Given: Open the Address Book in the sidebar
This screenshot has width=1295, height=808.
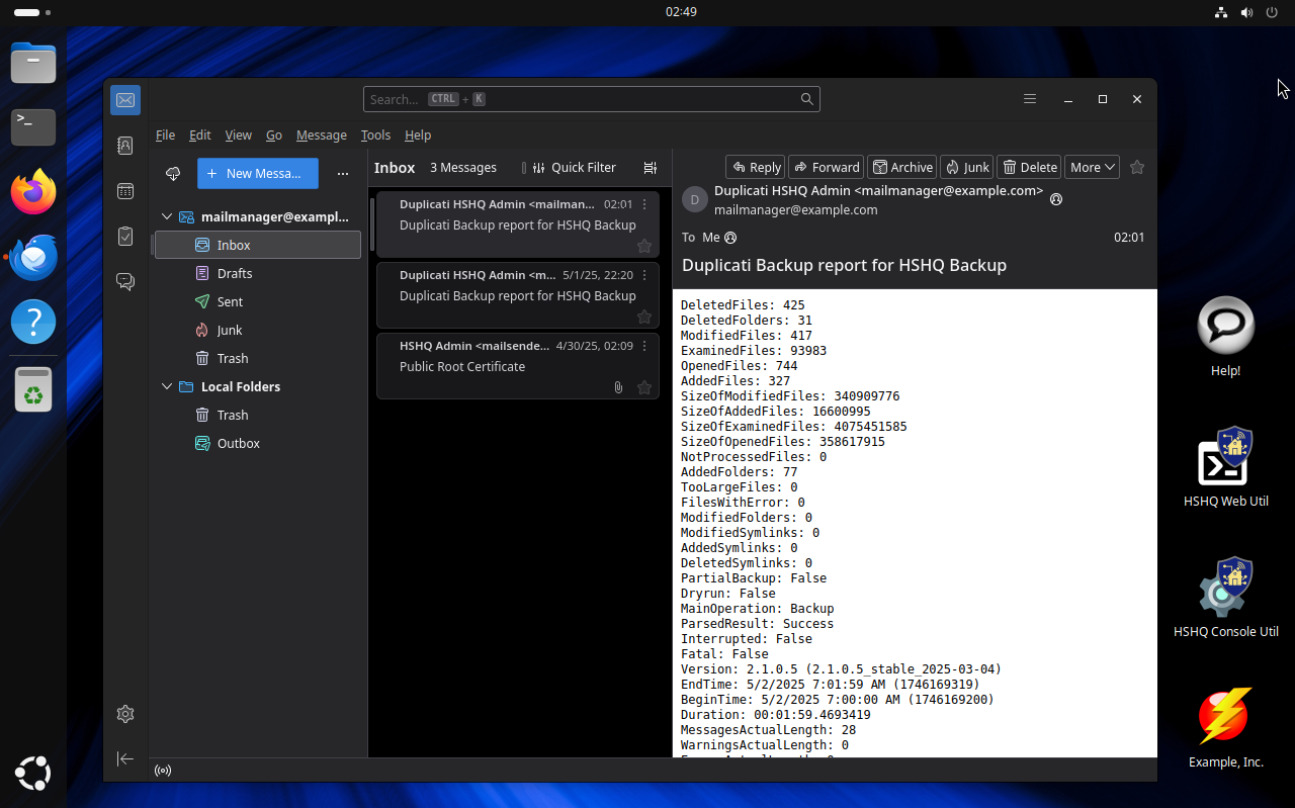Looking at the screenshot, I should tap(125, 146).
